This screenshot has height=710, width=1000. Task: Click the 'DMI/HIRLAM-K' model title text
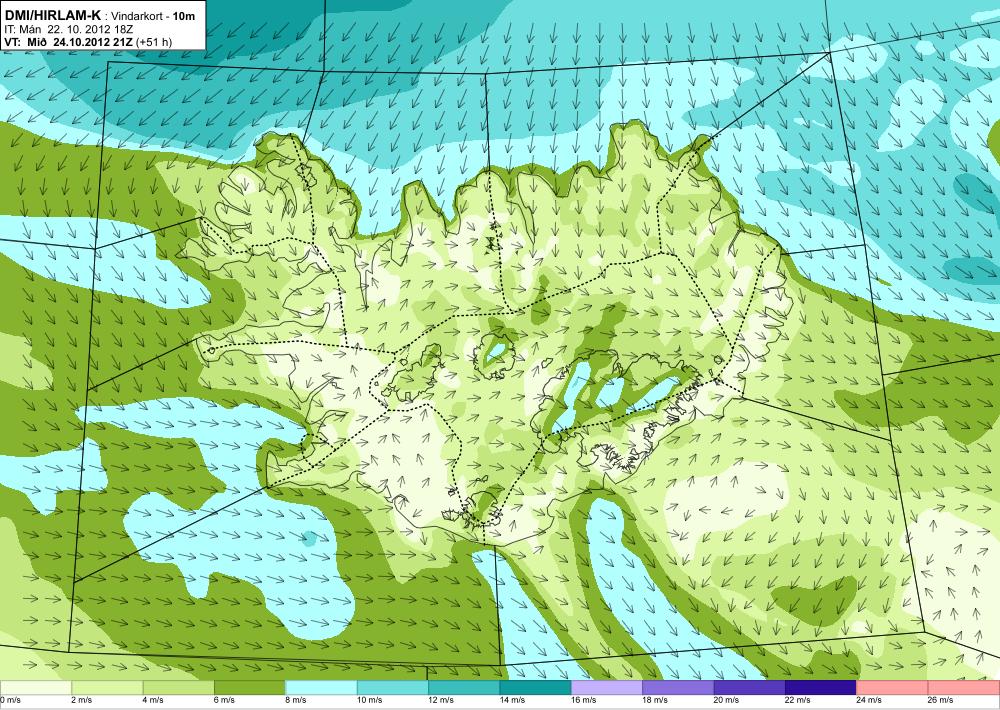point(52,15)
